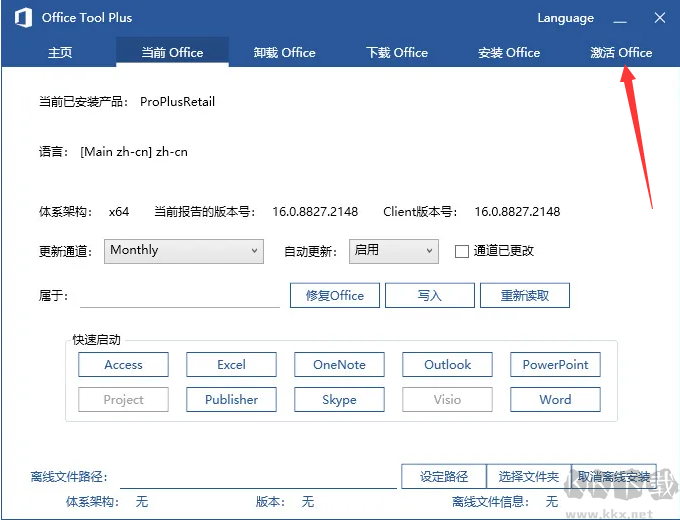The height and width of the screenshot is (521, 680).
Task: Click the Office Tool Plus title text
Action: pos(87,18)
